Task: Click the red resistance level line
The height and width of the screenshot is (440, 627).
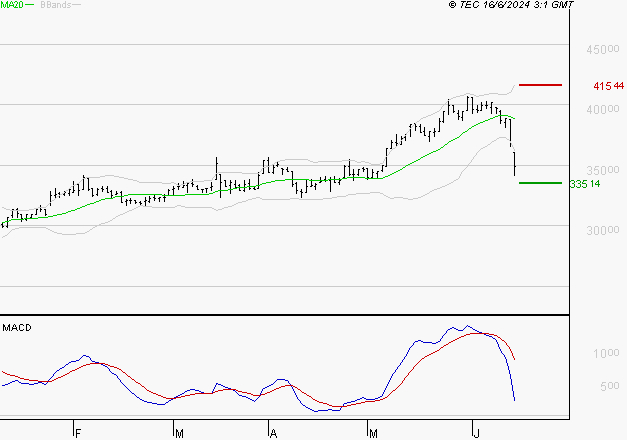Action: point(540,85)
